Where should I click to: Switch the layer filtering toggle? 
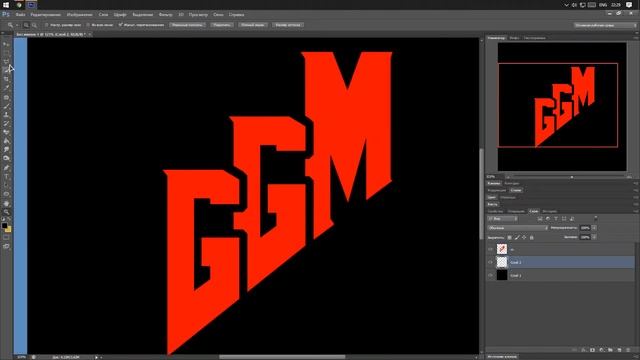(x=596, y=219)
